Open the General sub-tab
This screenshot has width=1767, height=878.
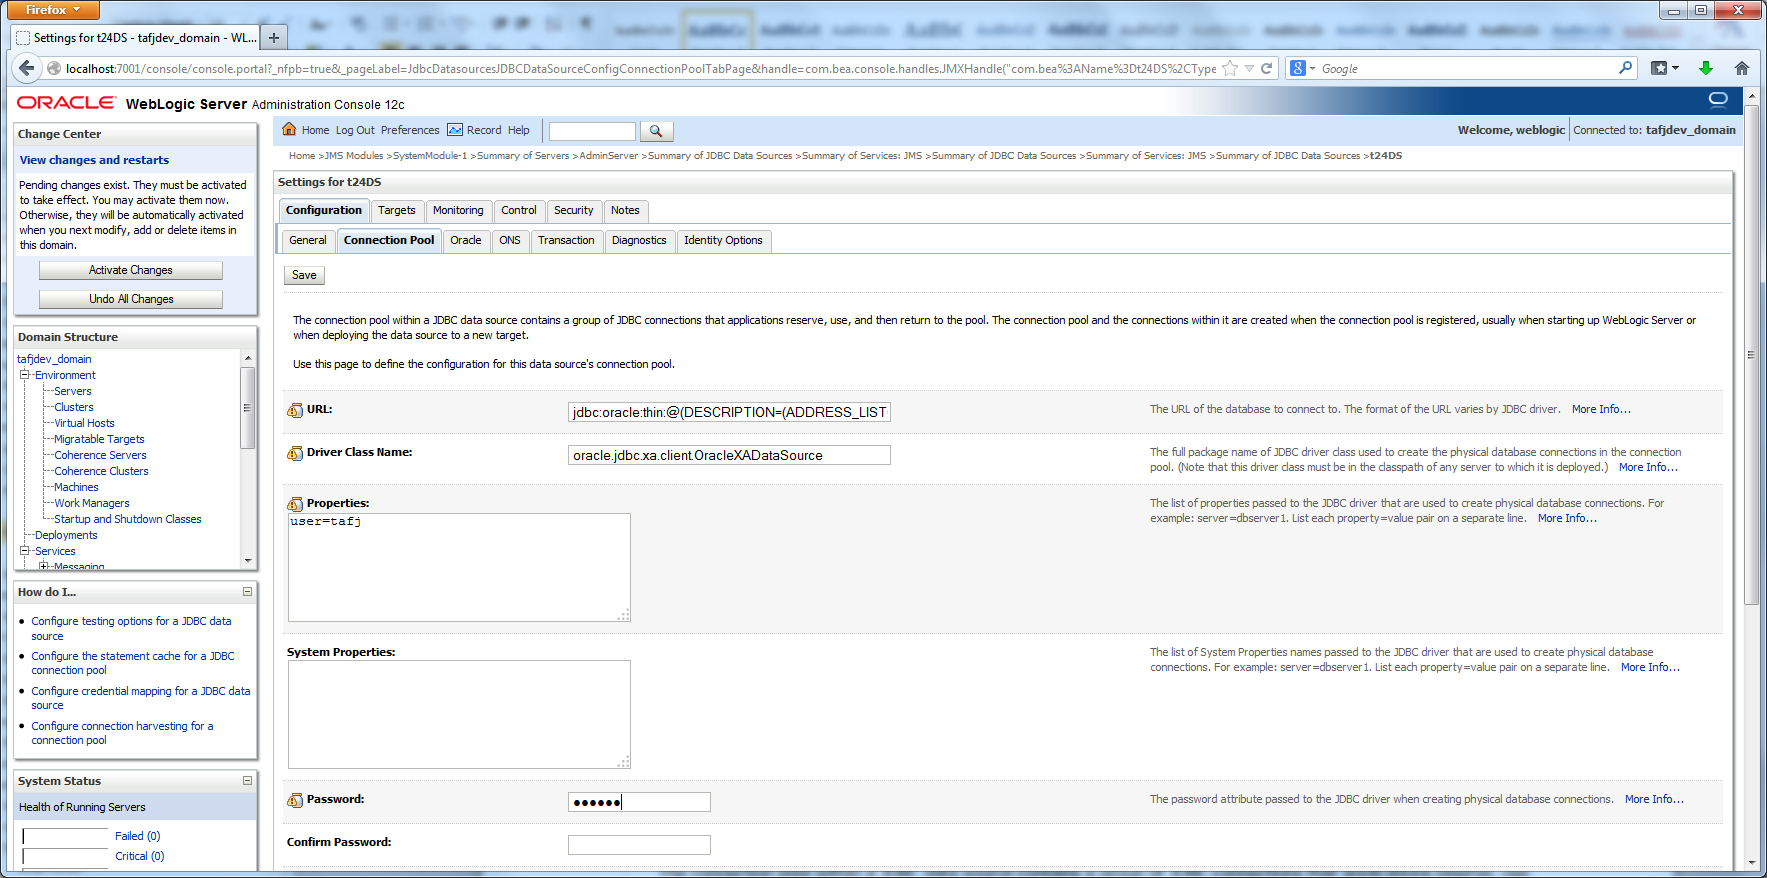tap(308, 240)
